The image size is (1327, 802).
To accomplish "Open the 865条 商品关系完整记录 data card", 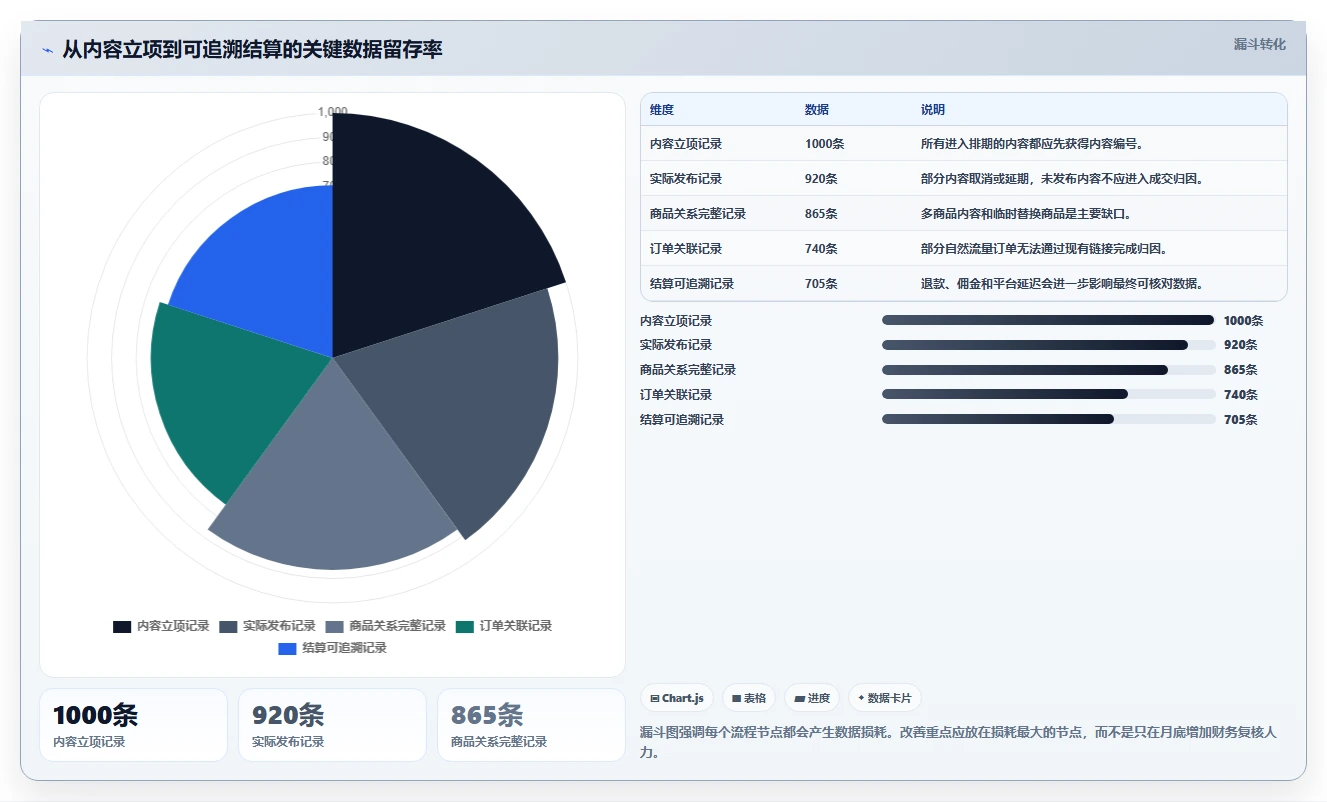I will click(x=531, y=725).
